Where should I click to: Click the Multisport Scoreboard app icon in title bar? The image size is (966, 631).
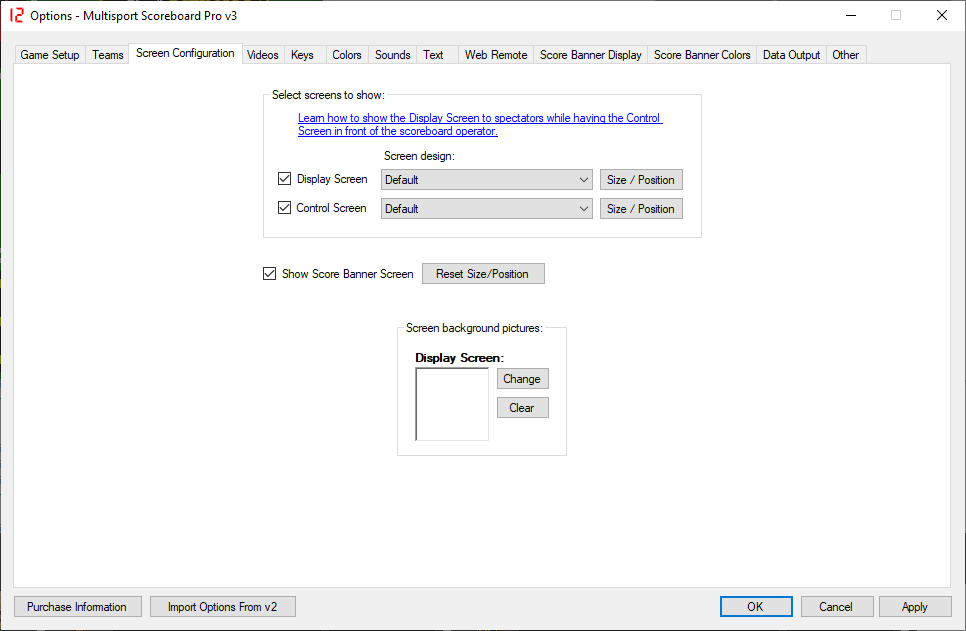click(16, 16)
